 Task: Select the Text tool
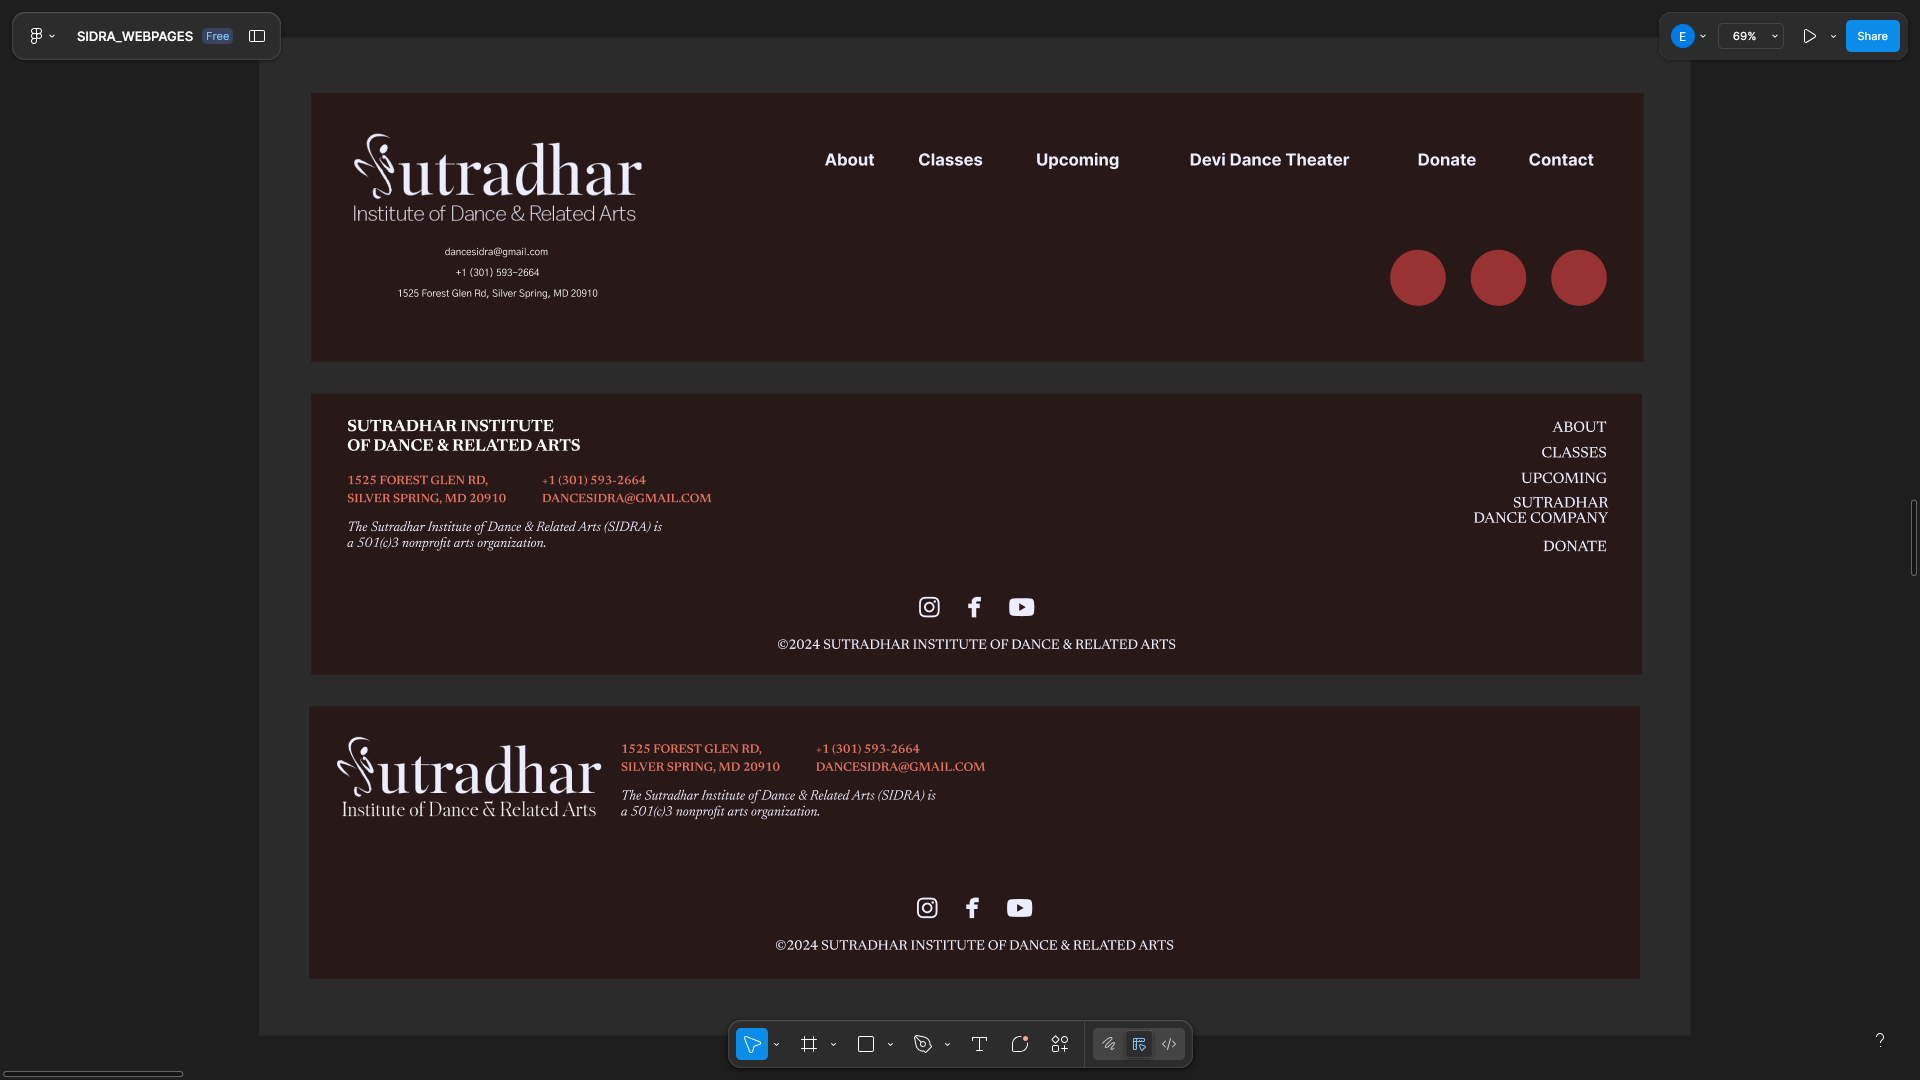[x=979, y=1044]
